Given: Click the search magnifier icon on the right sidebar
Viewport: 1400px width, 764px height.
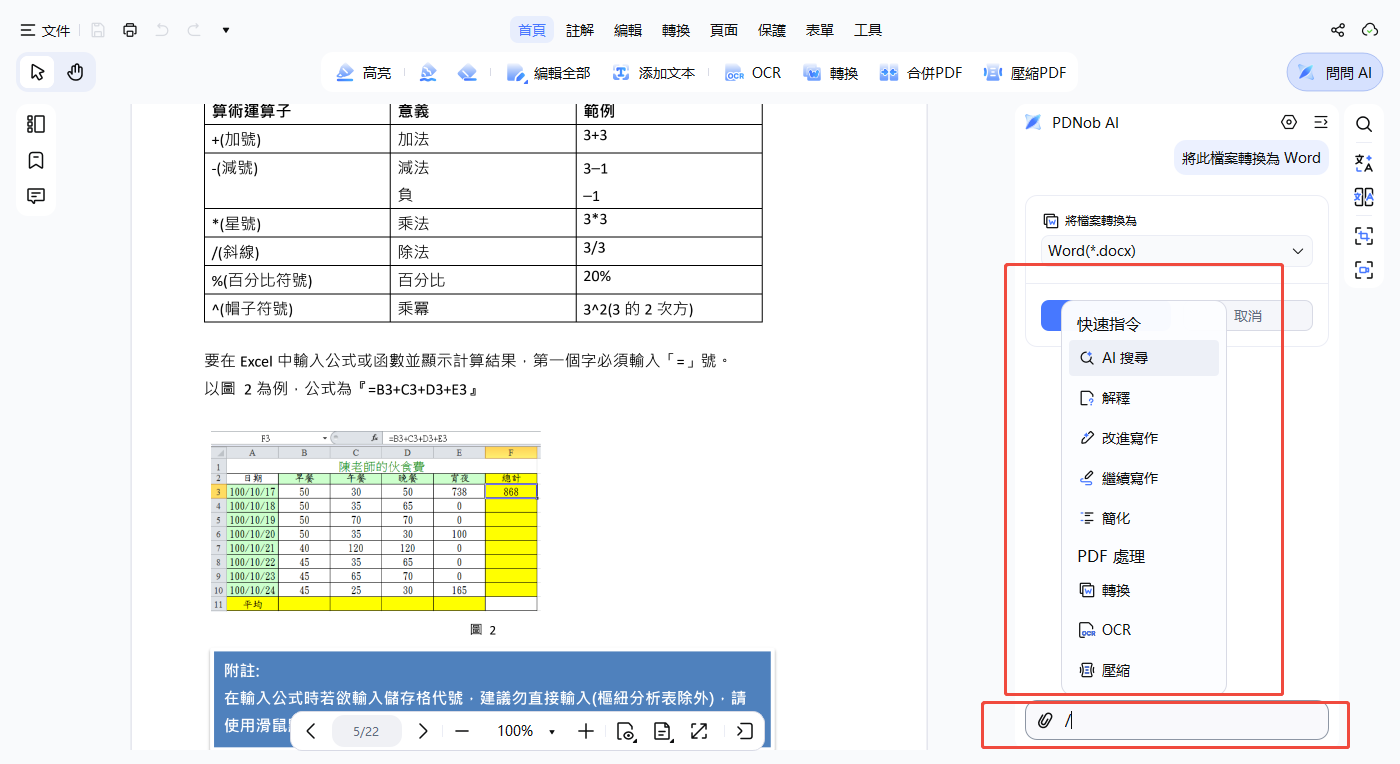Looking at the screenshot, I should click(x=1364, y=124).
